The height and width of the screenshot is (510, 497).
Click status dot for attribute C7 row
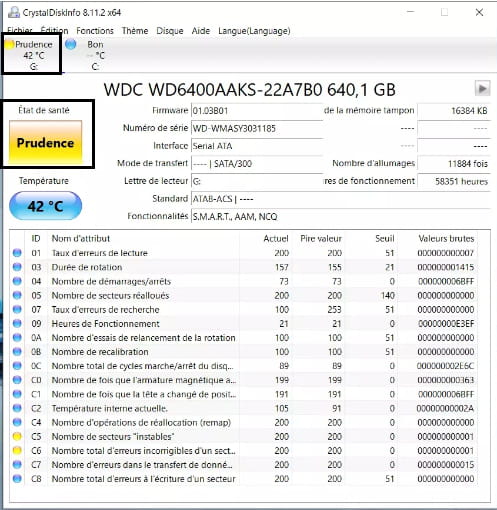click(x=17, y=465)
